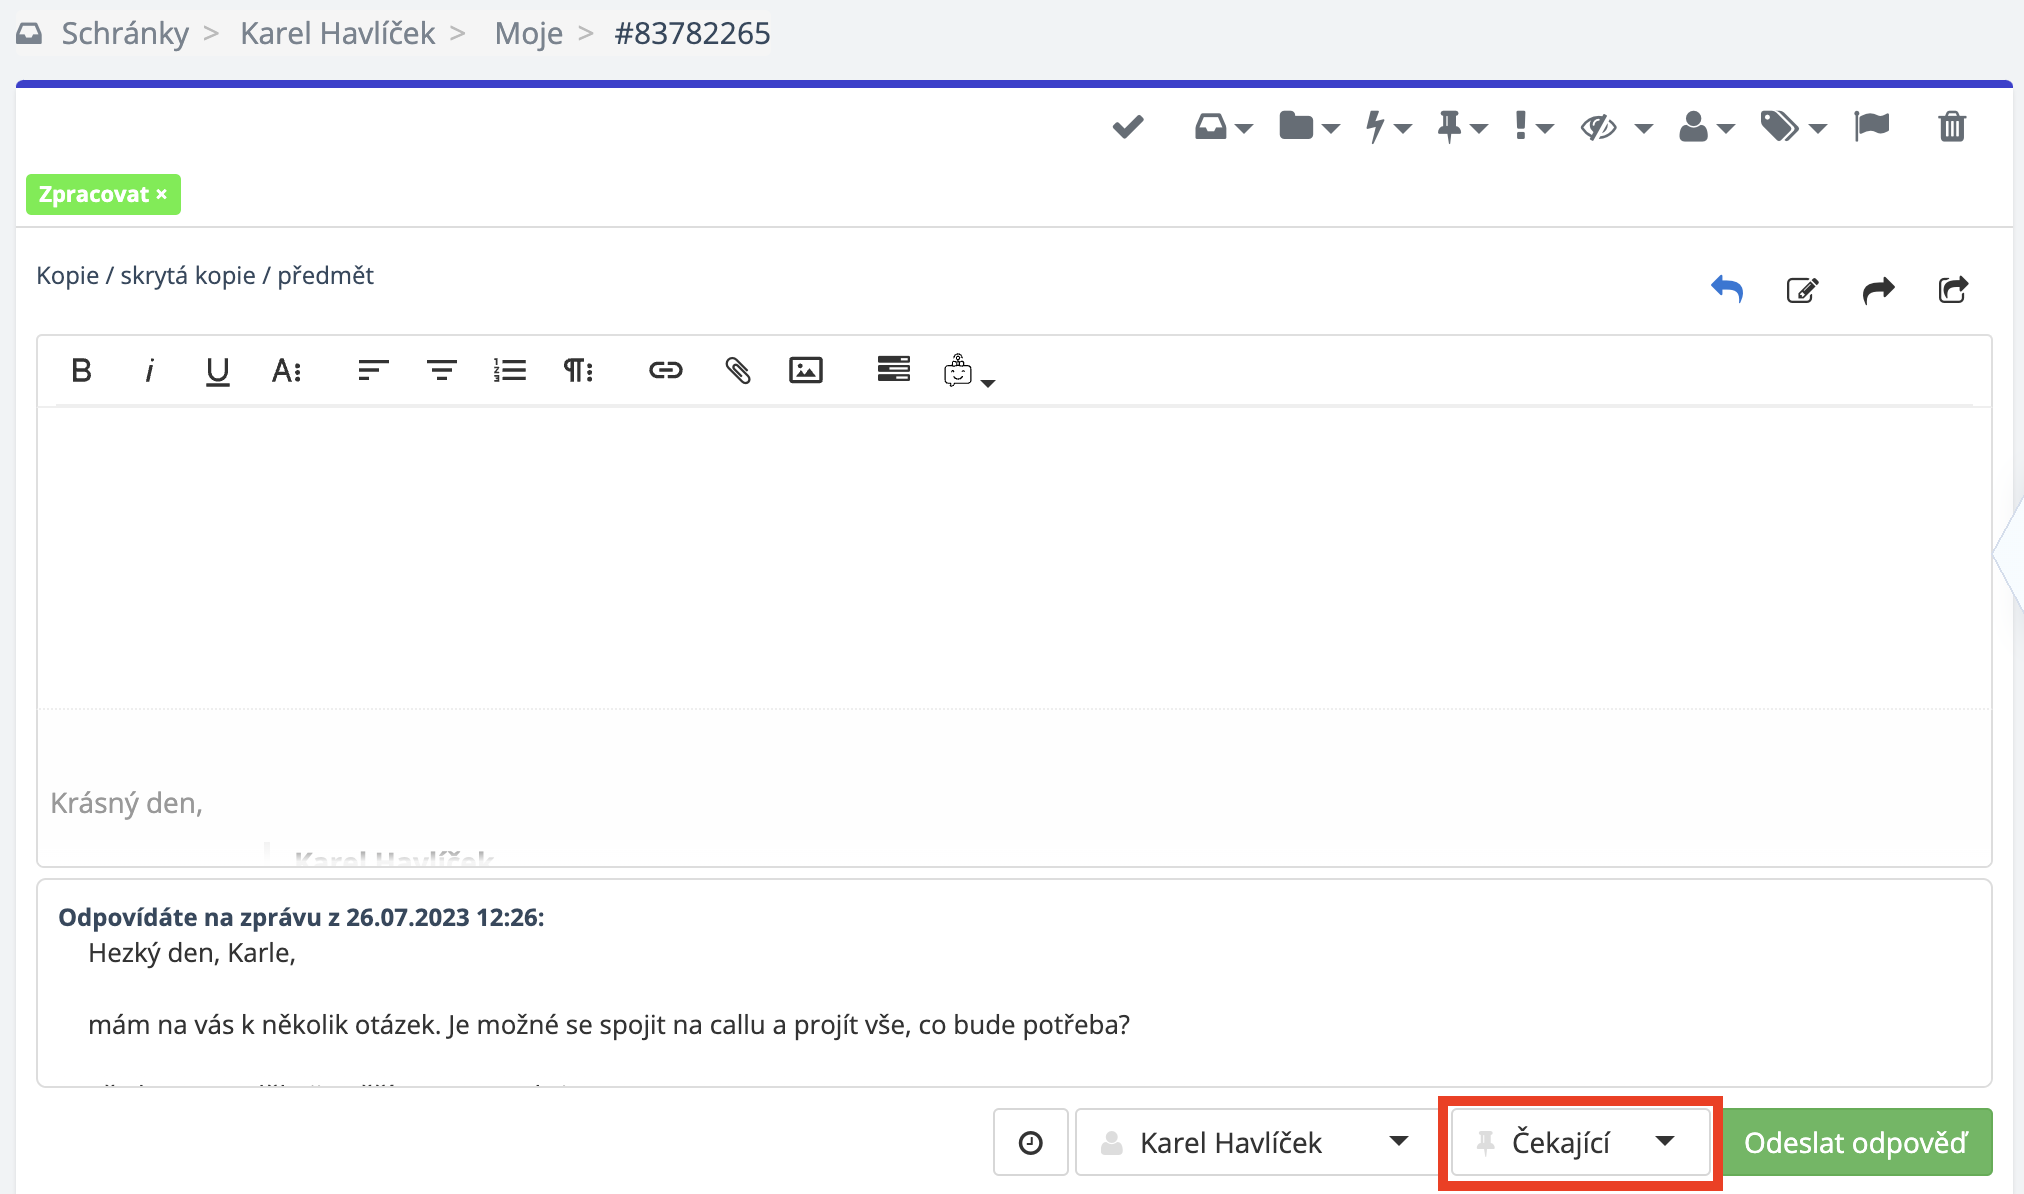Insert attachment with paperclip icon
Viewport: 2024px width, 1194px height.
tap(737, 371)
